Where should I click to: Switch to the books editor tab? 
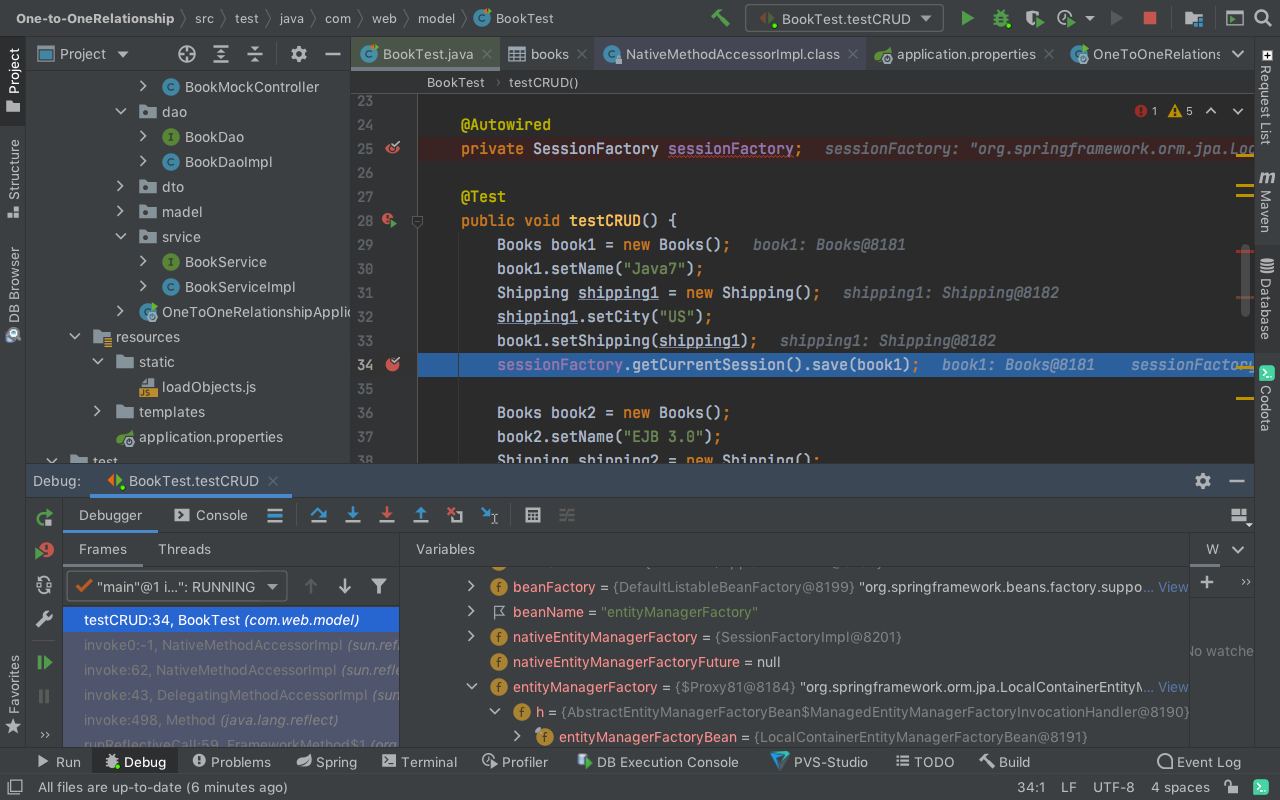point(548,54)
